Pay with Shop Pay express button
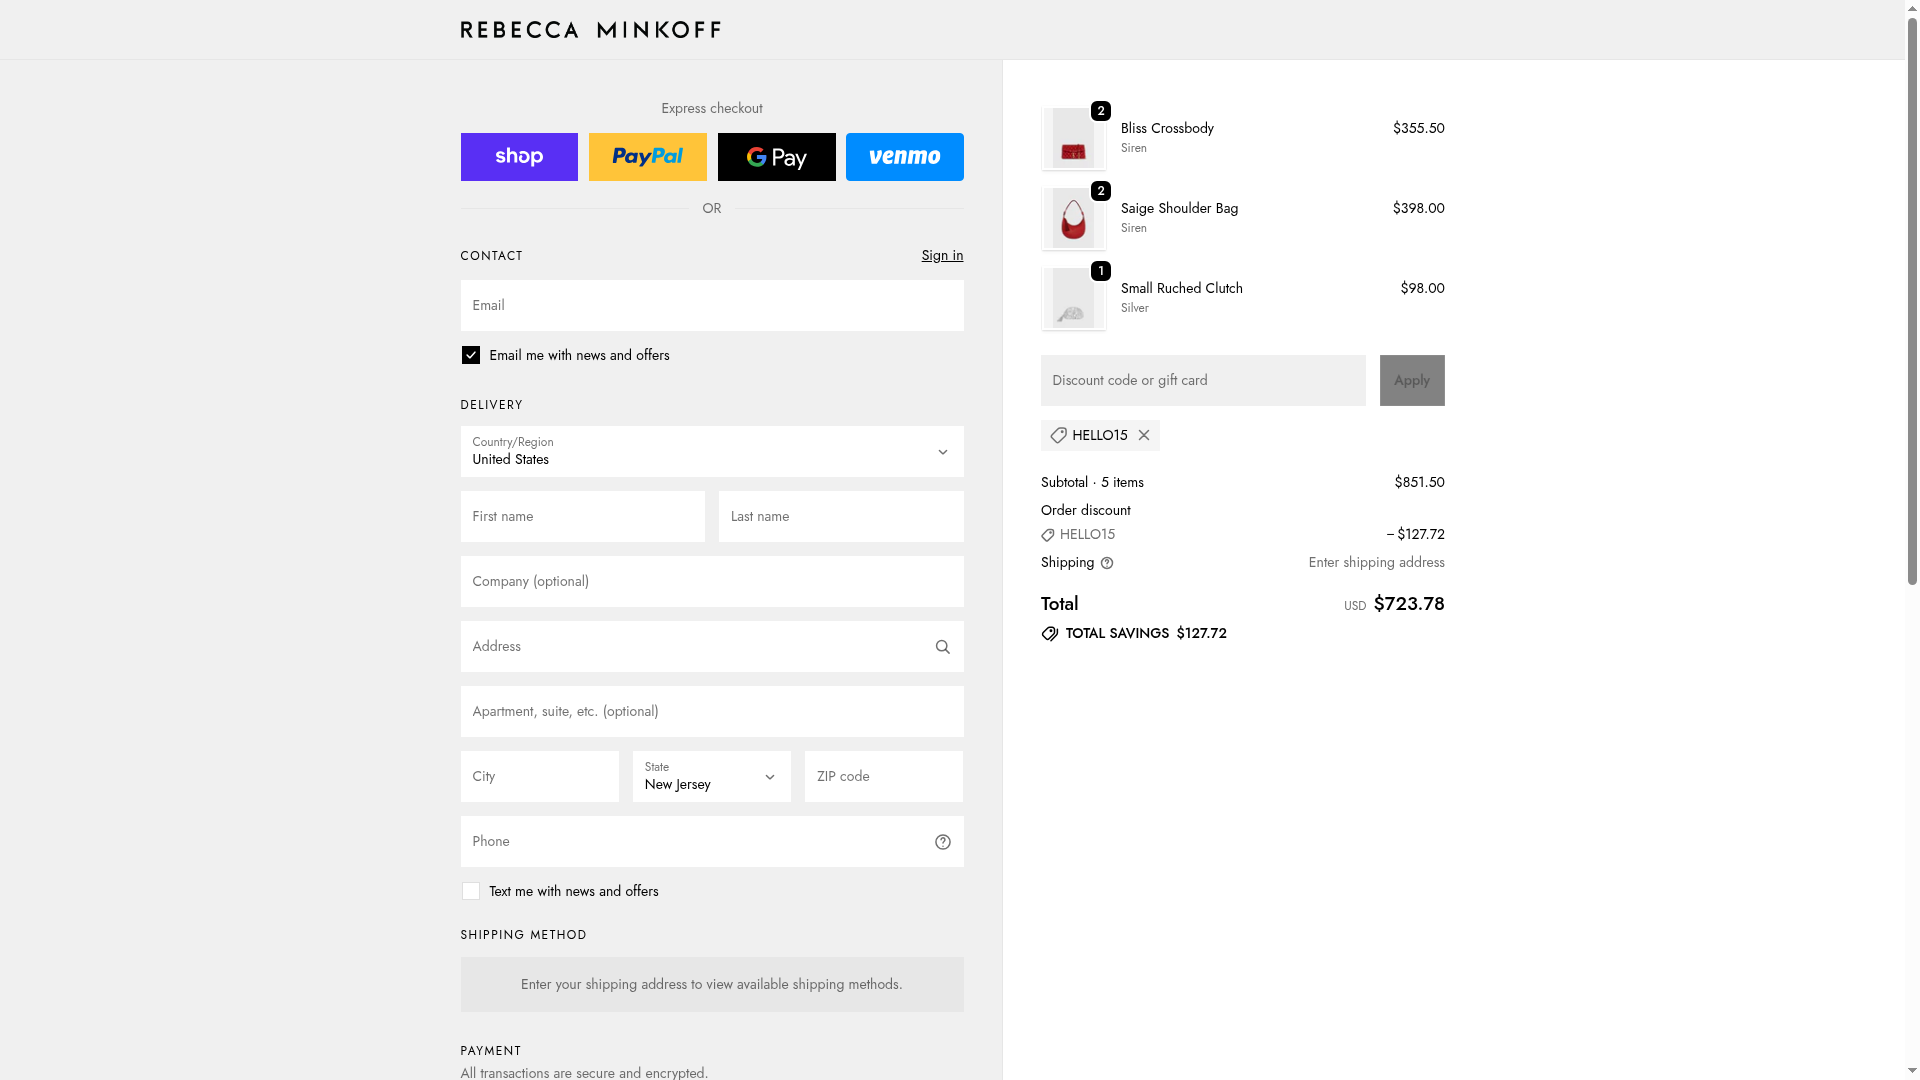 (519, 157)
